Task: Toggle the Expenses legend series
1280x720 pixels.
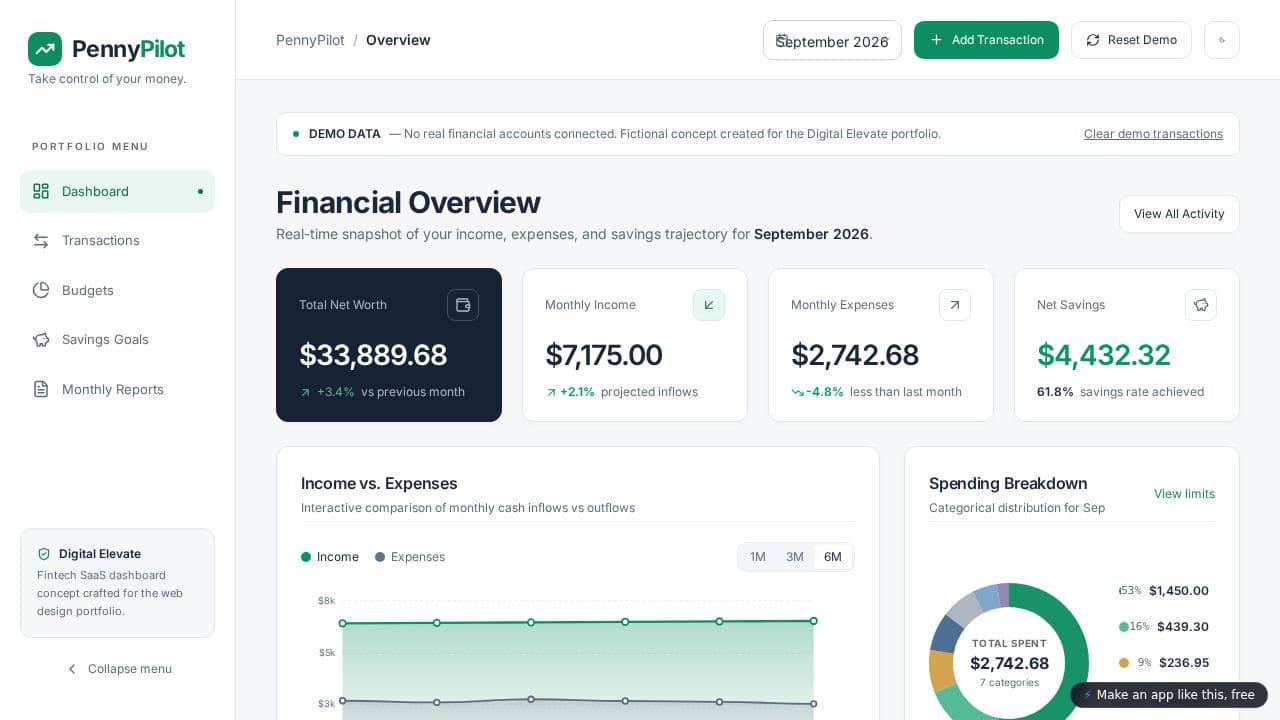Action: pos(410,557)
